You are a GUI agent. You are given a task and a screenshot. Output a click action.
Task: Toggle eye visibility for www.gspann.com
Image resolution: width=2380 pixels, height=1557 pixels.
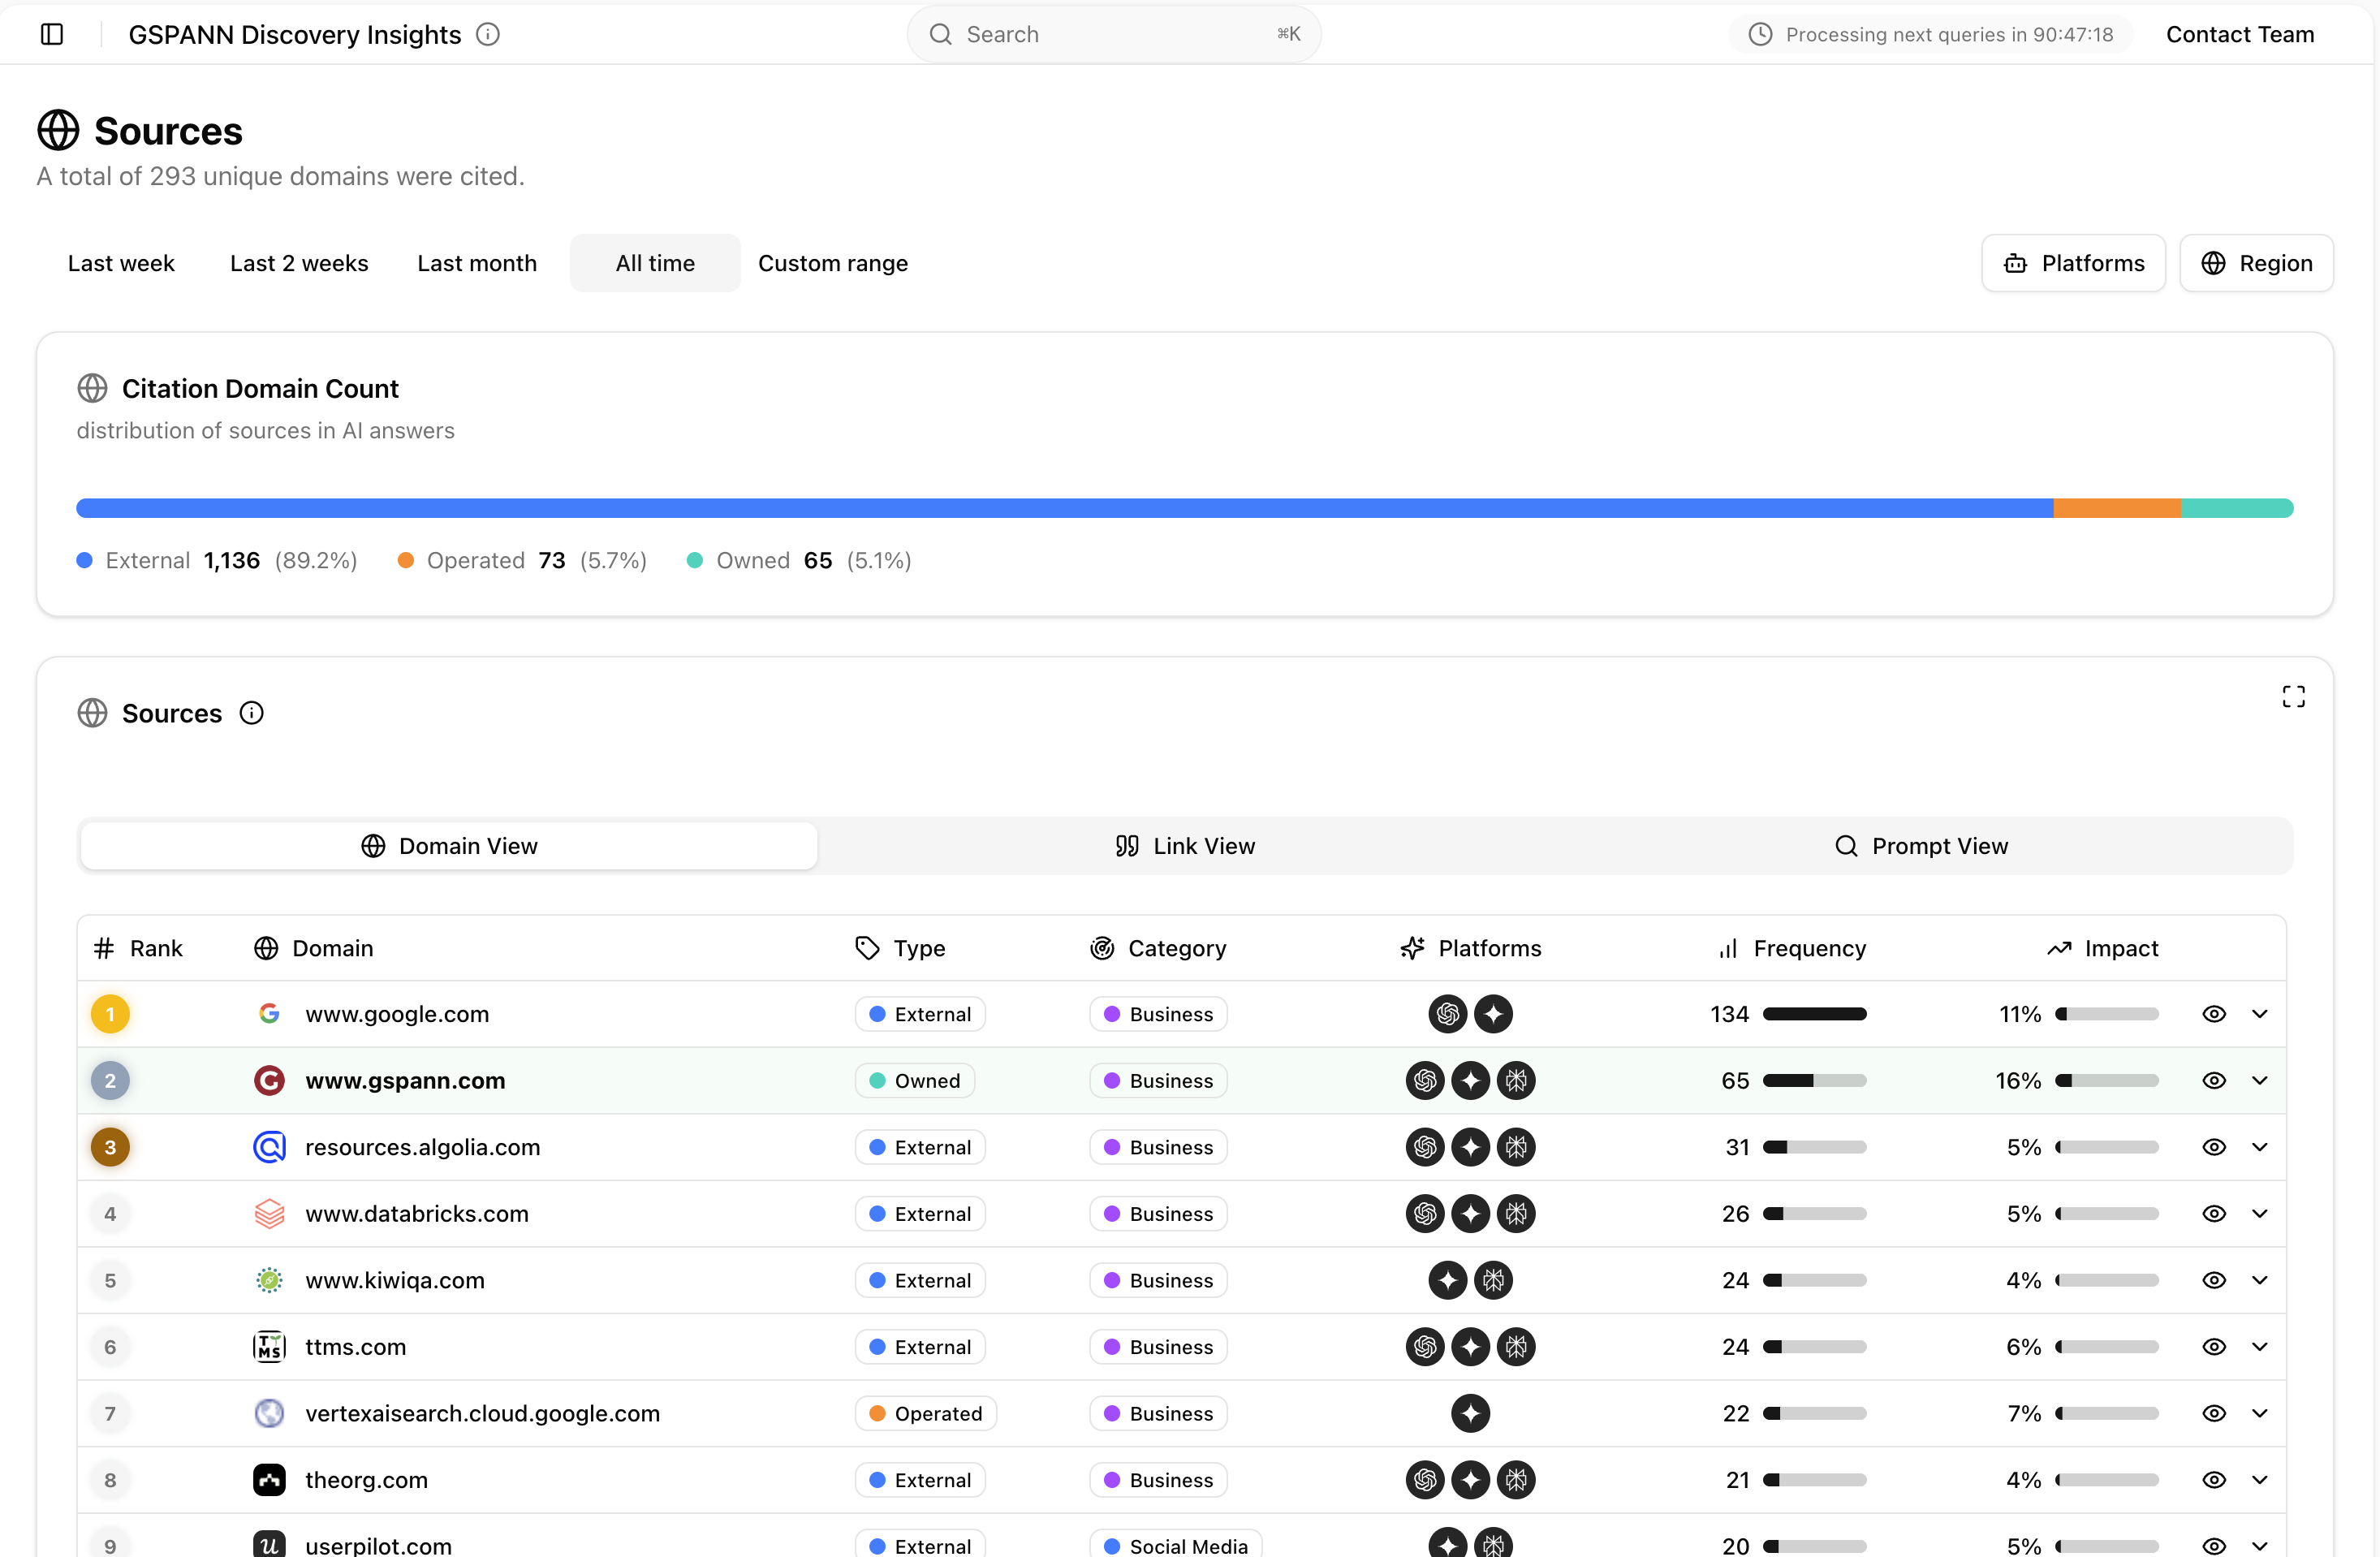click(2214, 1080)
